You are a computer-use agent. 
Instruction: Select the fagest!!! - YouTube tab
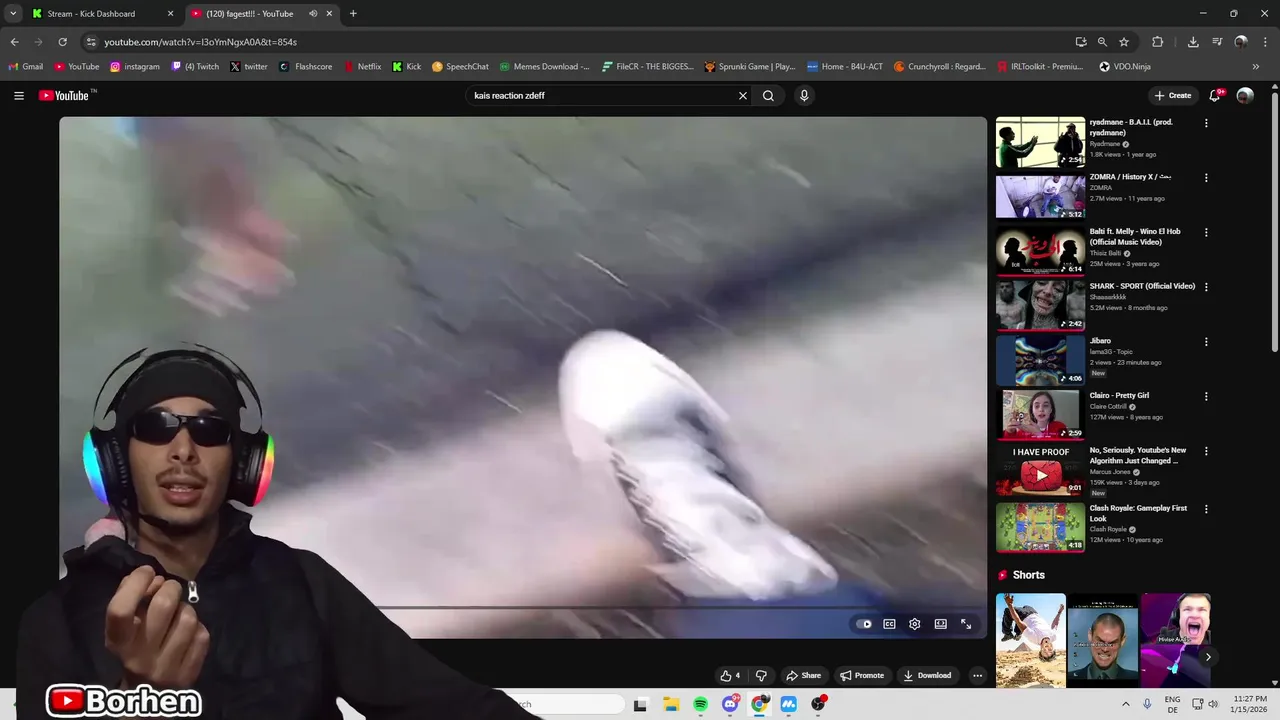coord(260,14)
